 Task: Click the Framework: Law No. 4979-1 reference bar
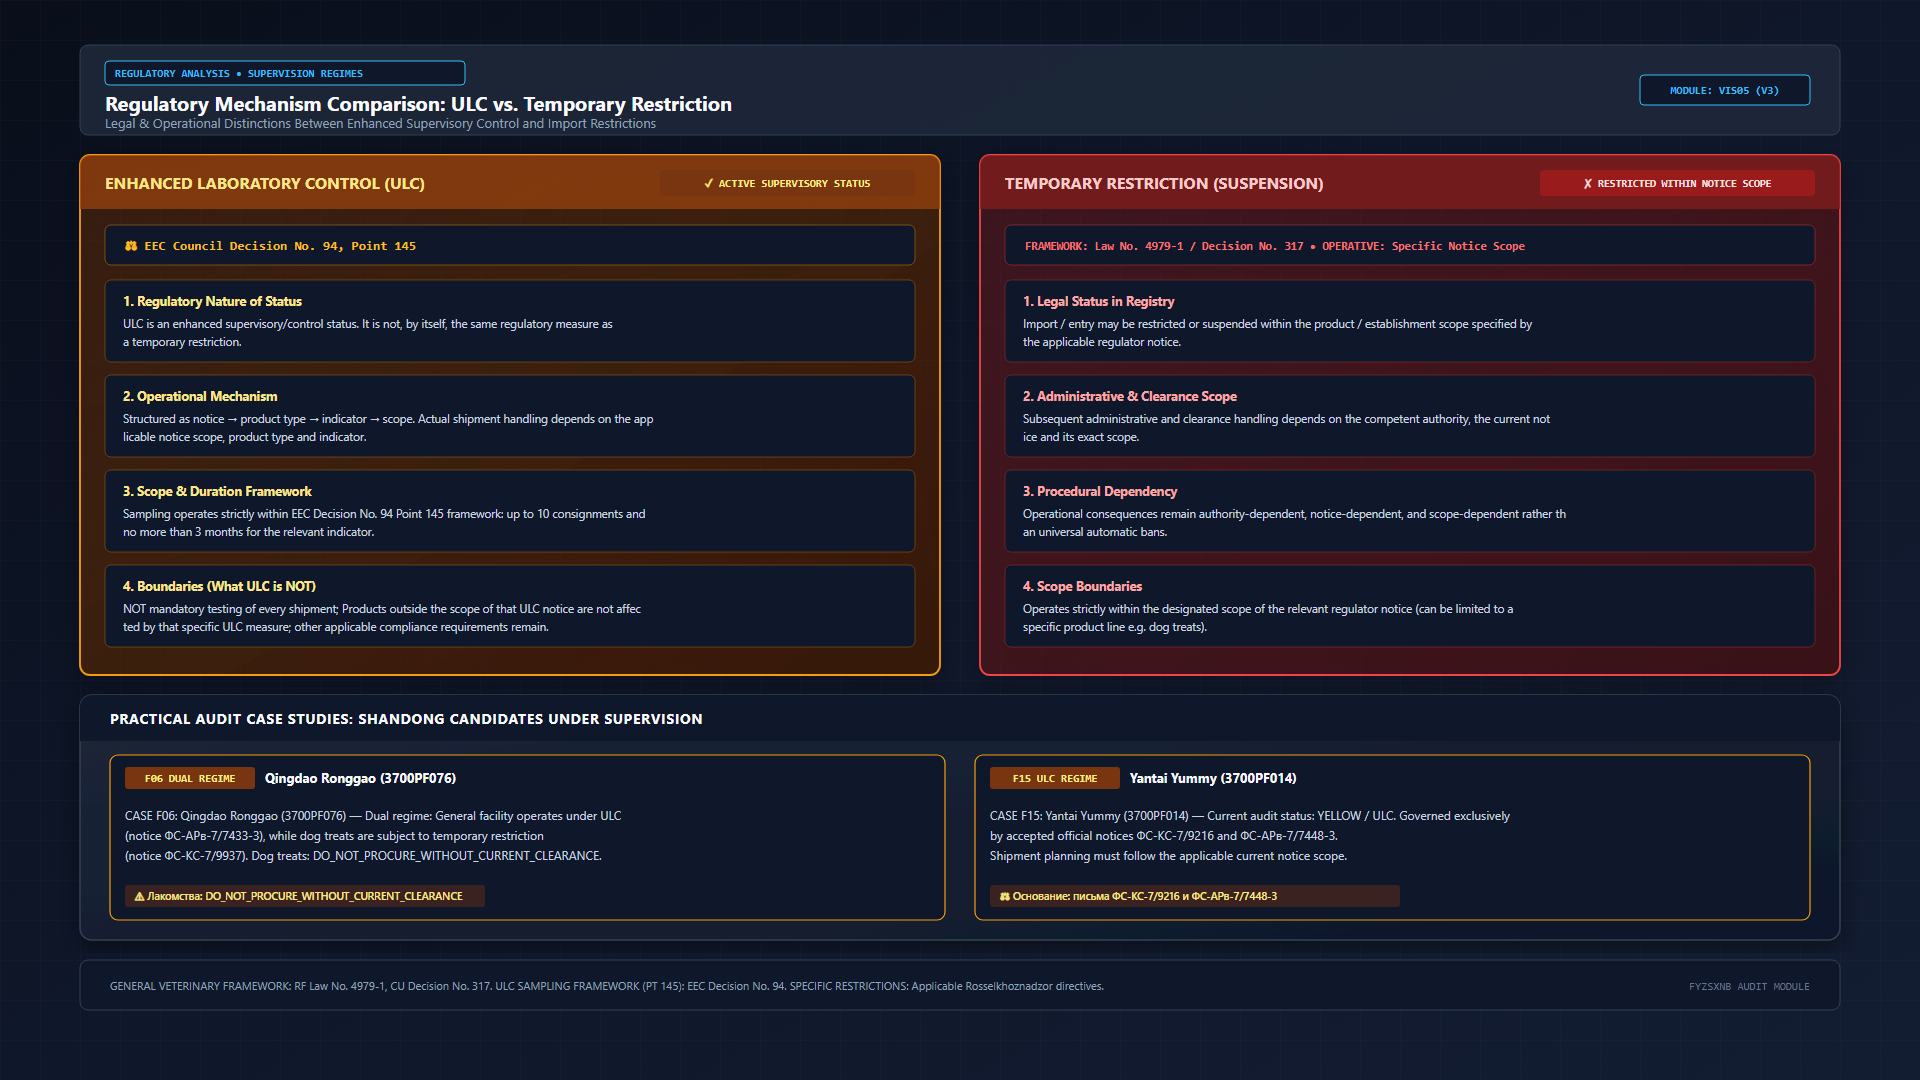click(1410, 246)
